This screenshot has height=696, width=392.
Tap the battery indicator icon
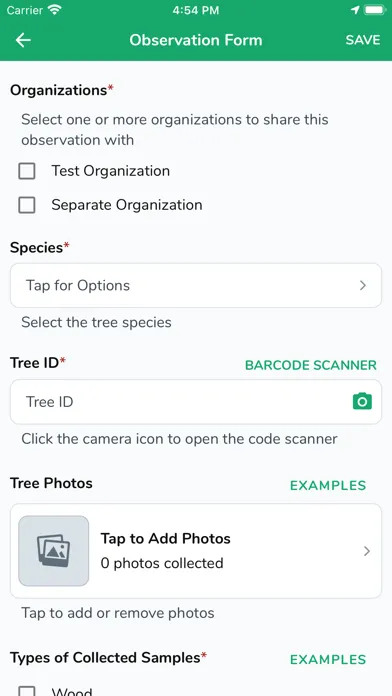click(x=375, y=10)
